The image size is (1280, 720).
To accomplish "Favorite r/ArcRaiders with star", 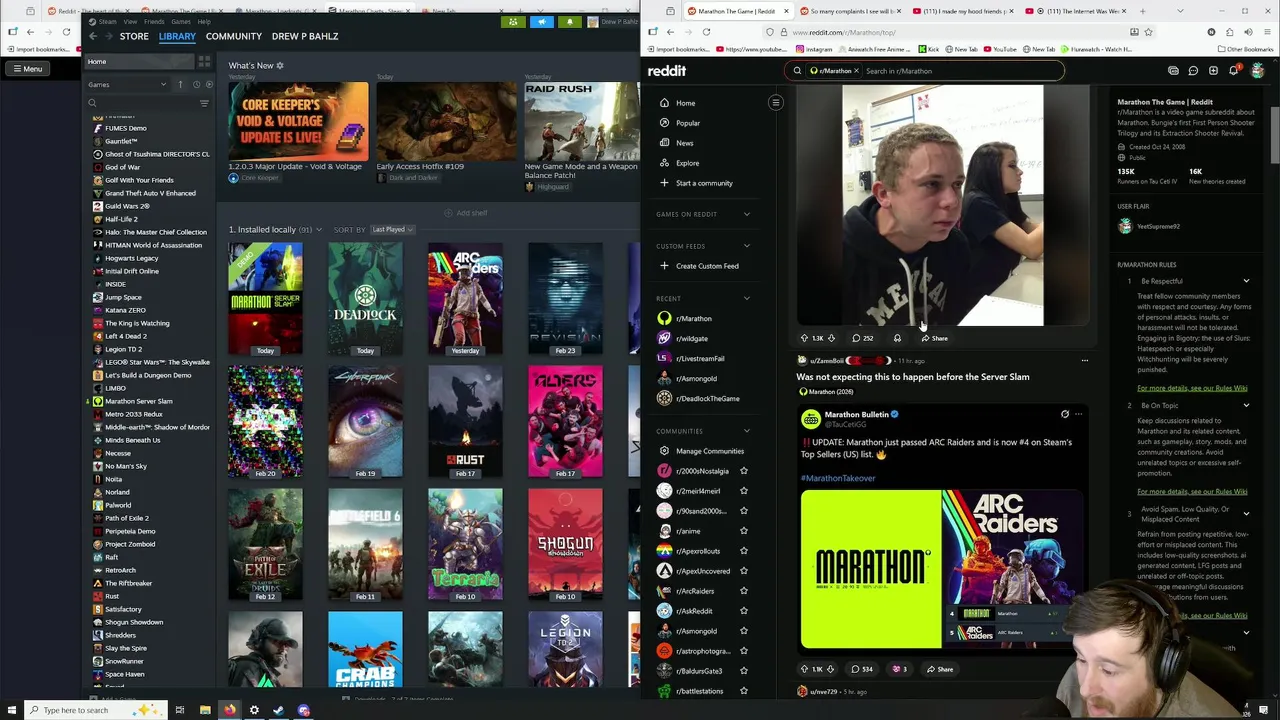I will pyautogui.click(x=743, y=591).
